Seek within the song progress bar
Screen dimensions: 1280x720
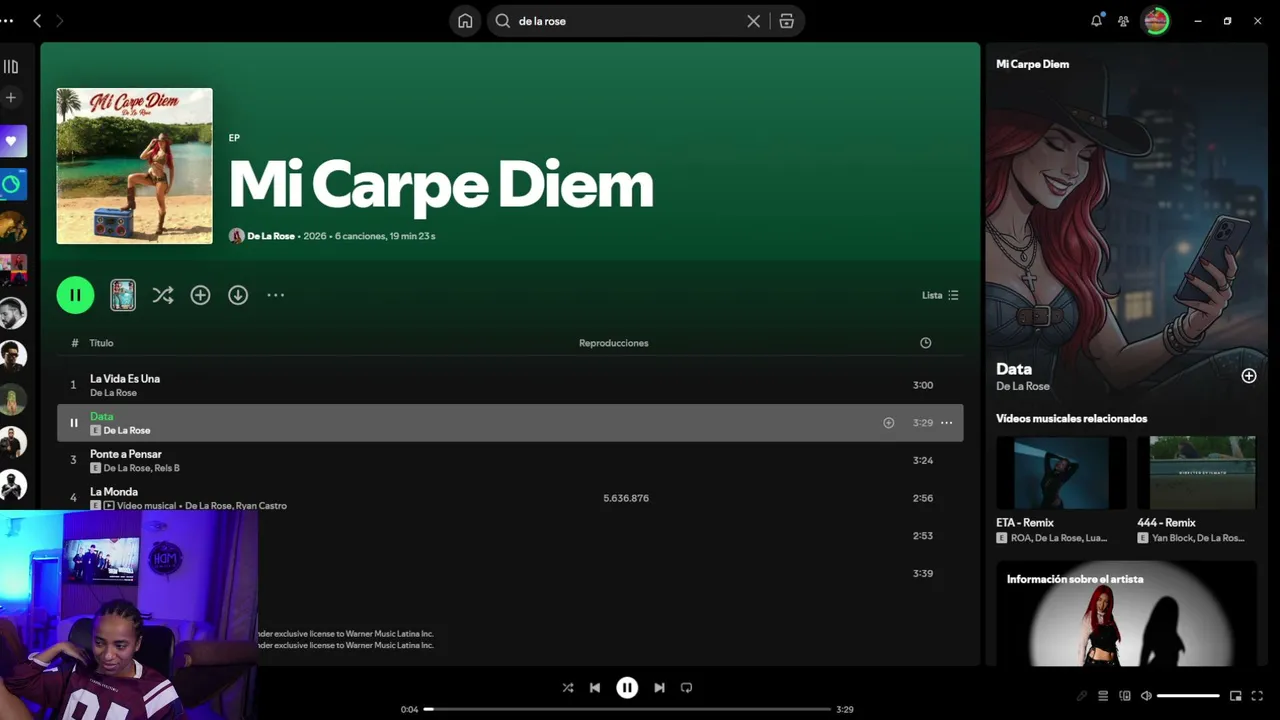pos(627,709)
